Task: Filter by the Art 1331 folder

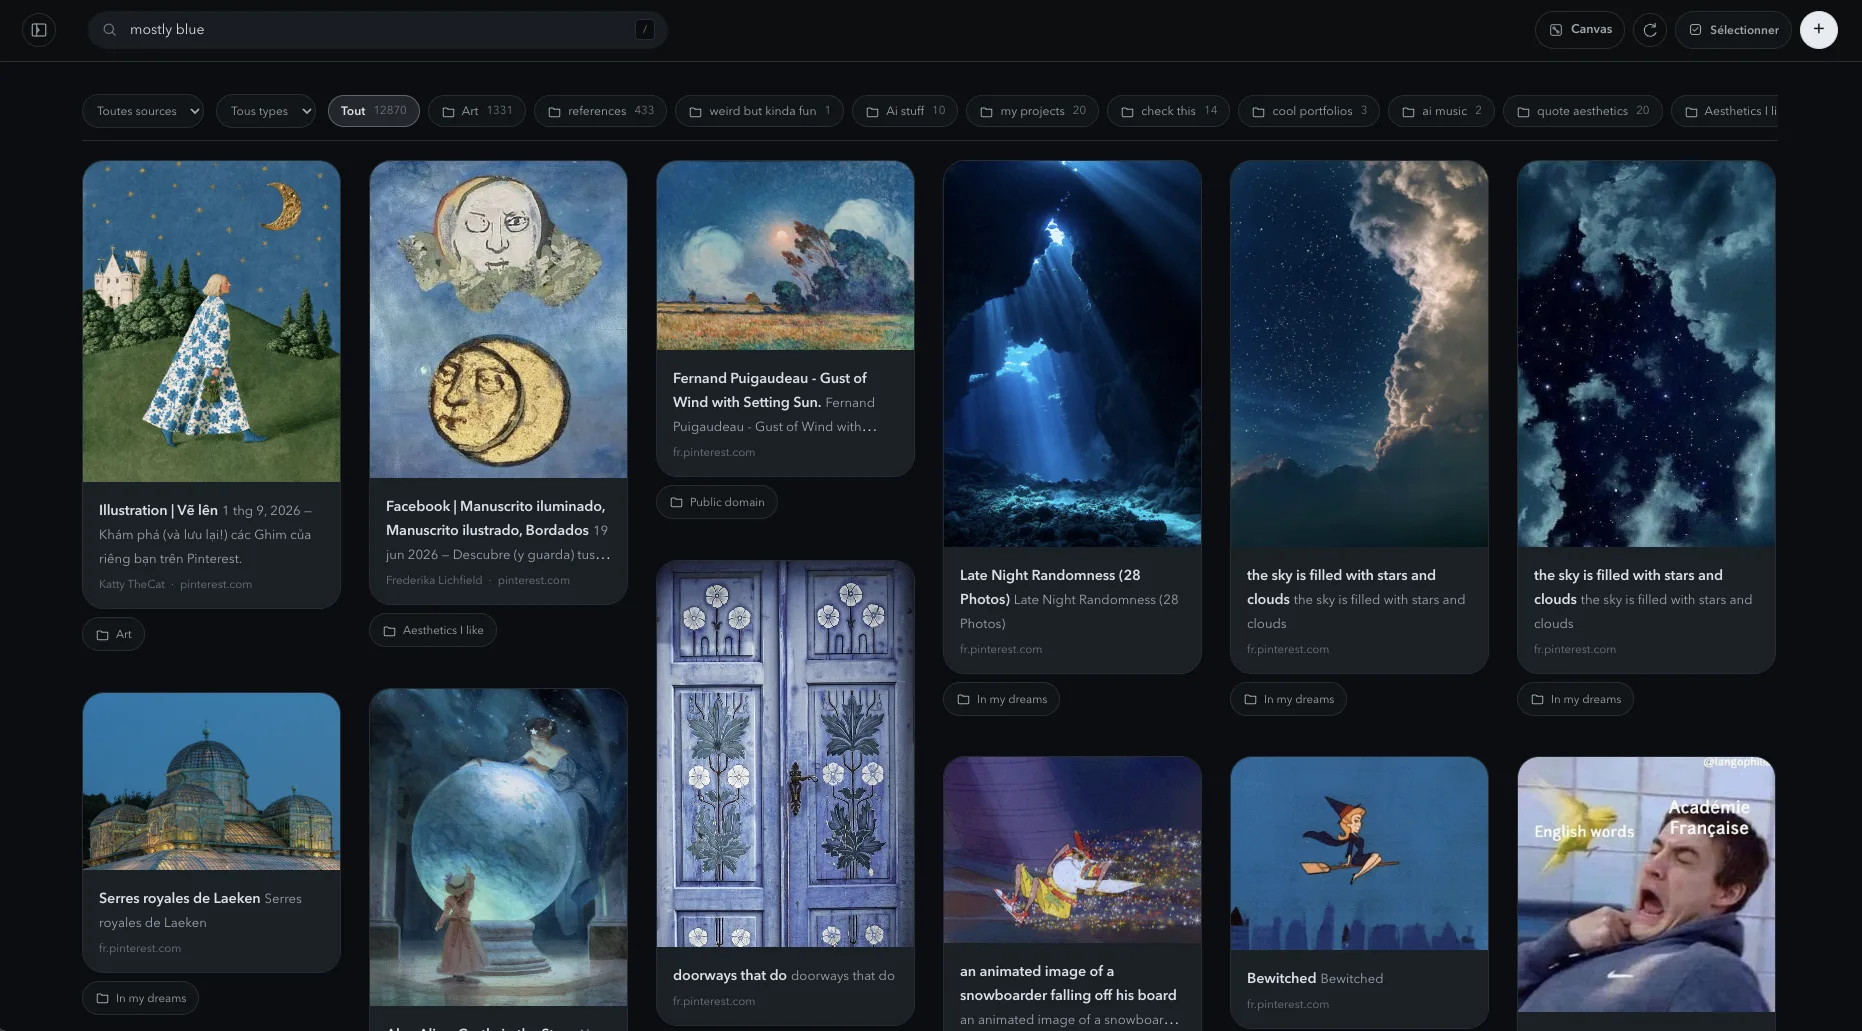Action: [x=477, y=111]
